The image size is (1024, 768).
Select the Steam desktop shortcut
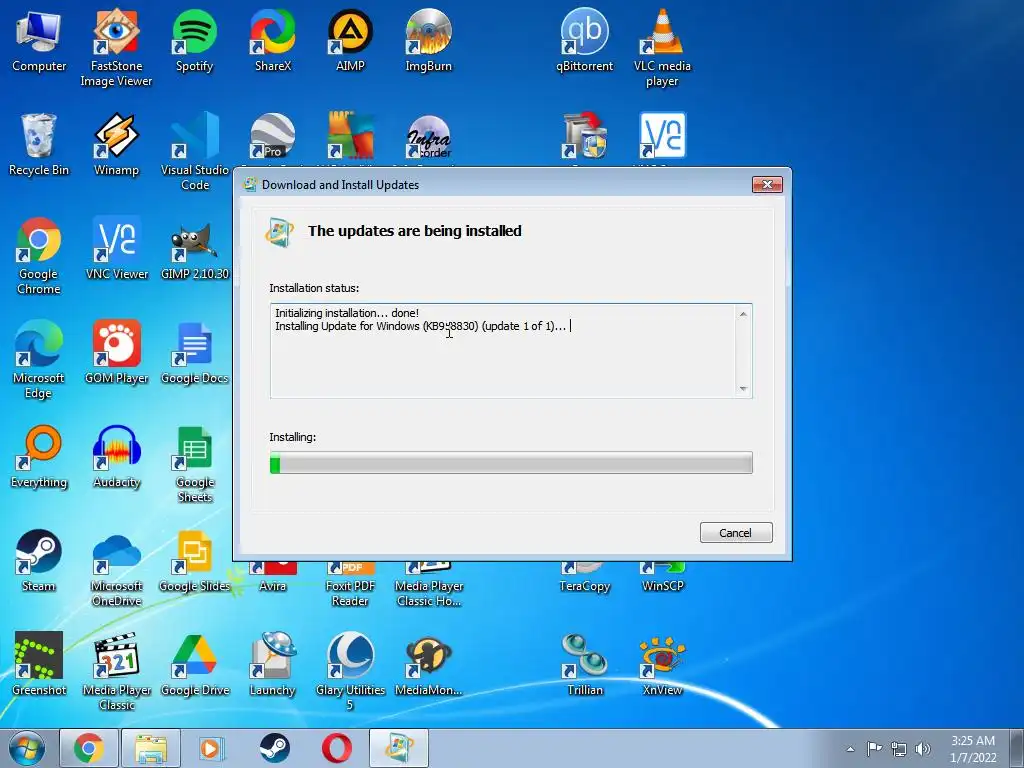(x=39, y=560)
